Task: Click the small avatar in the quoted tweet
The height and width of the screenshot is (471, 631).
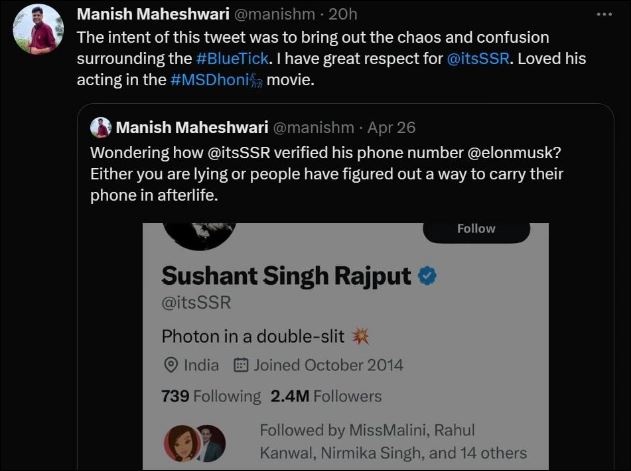Action: pos(100,127)
